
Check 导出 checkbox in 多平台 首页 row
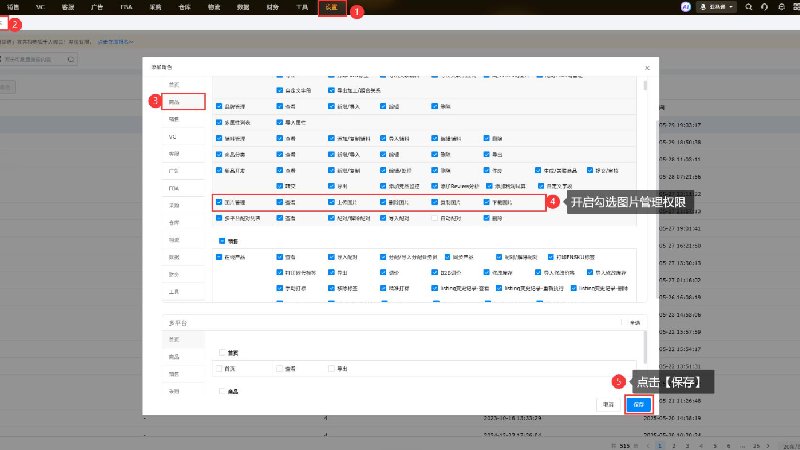(x=331, y=368)
